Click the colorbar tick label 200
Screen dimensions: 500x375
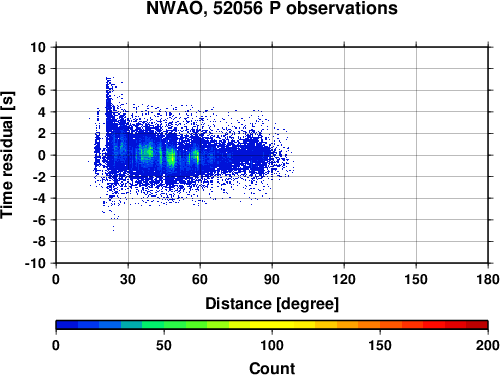(x=488, y=345)
